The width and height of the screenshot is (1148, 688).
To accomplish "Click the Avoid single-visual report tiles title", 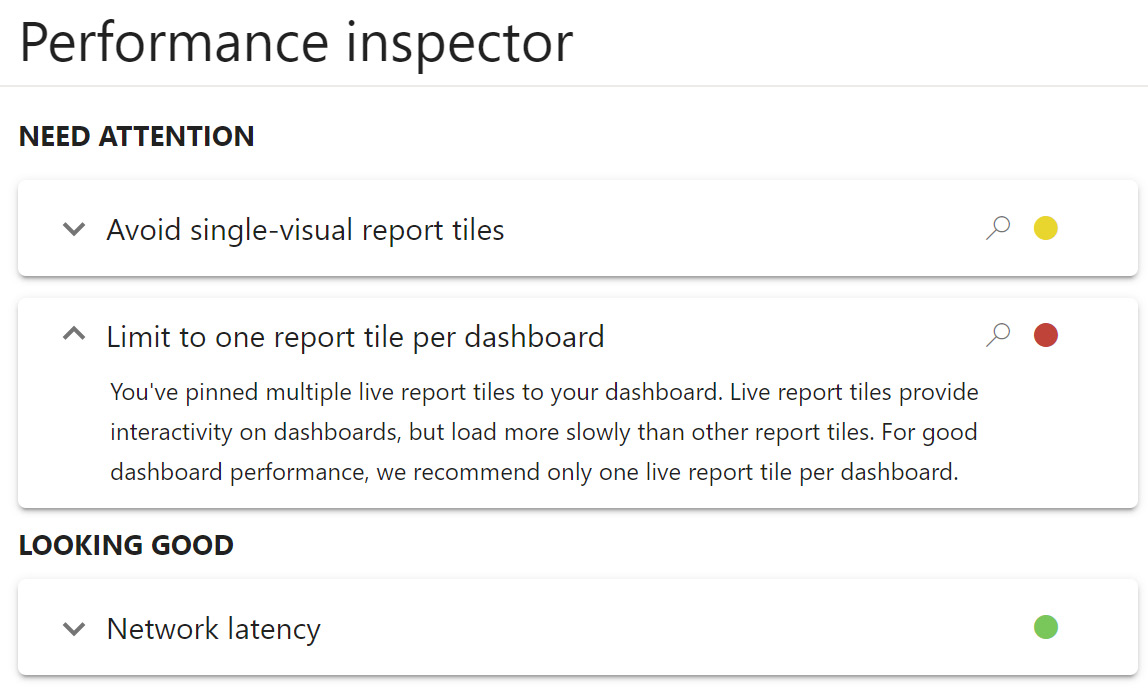I will [x=305, y=230].
